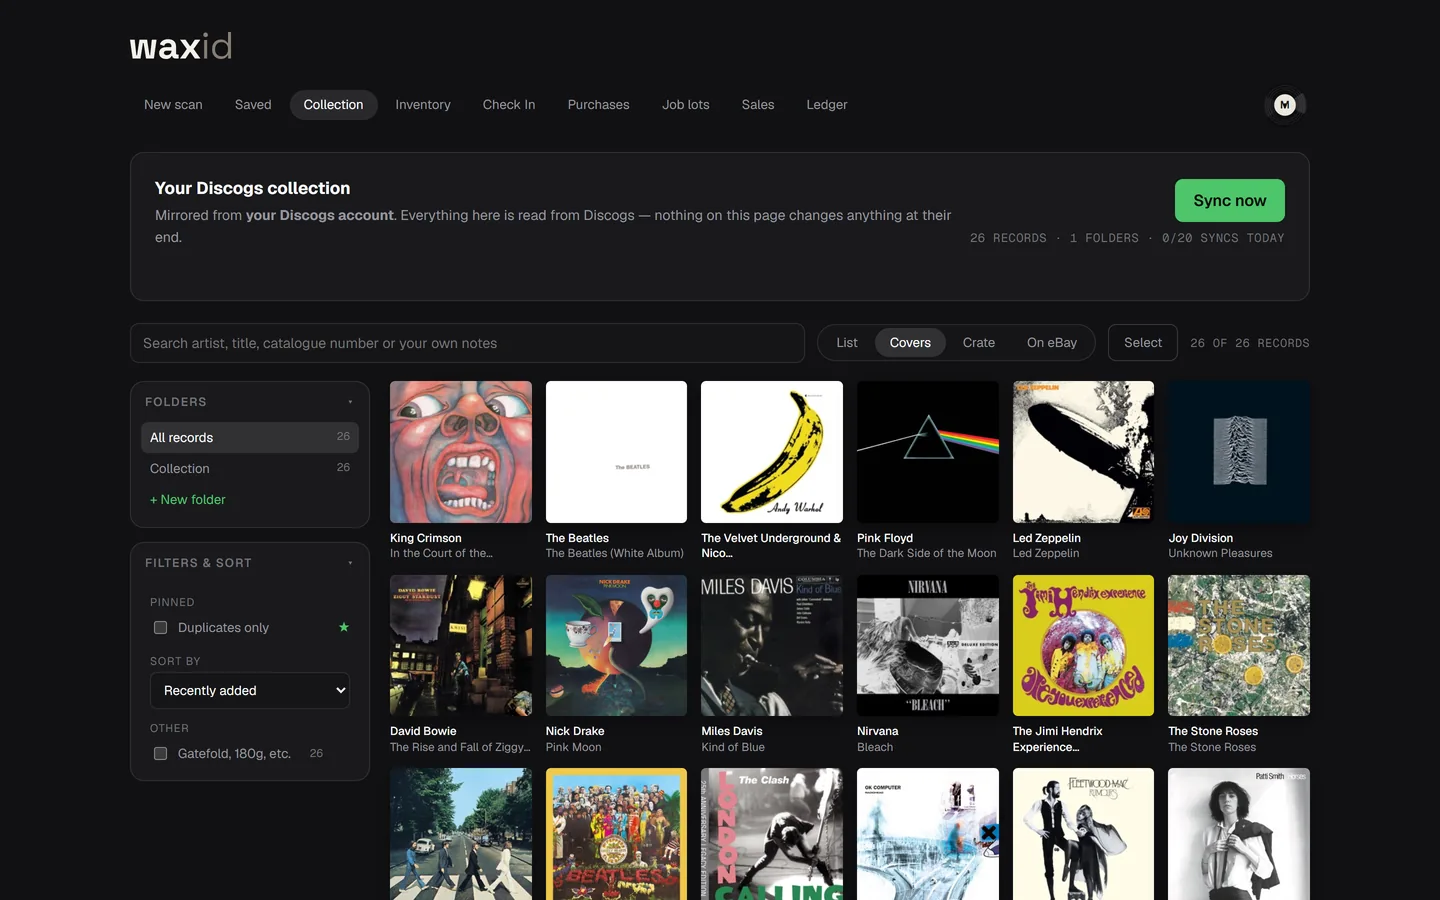
Task: Click the Sync now button
Action: click(x=1230, y=201)
